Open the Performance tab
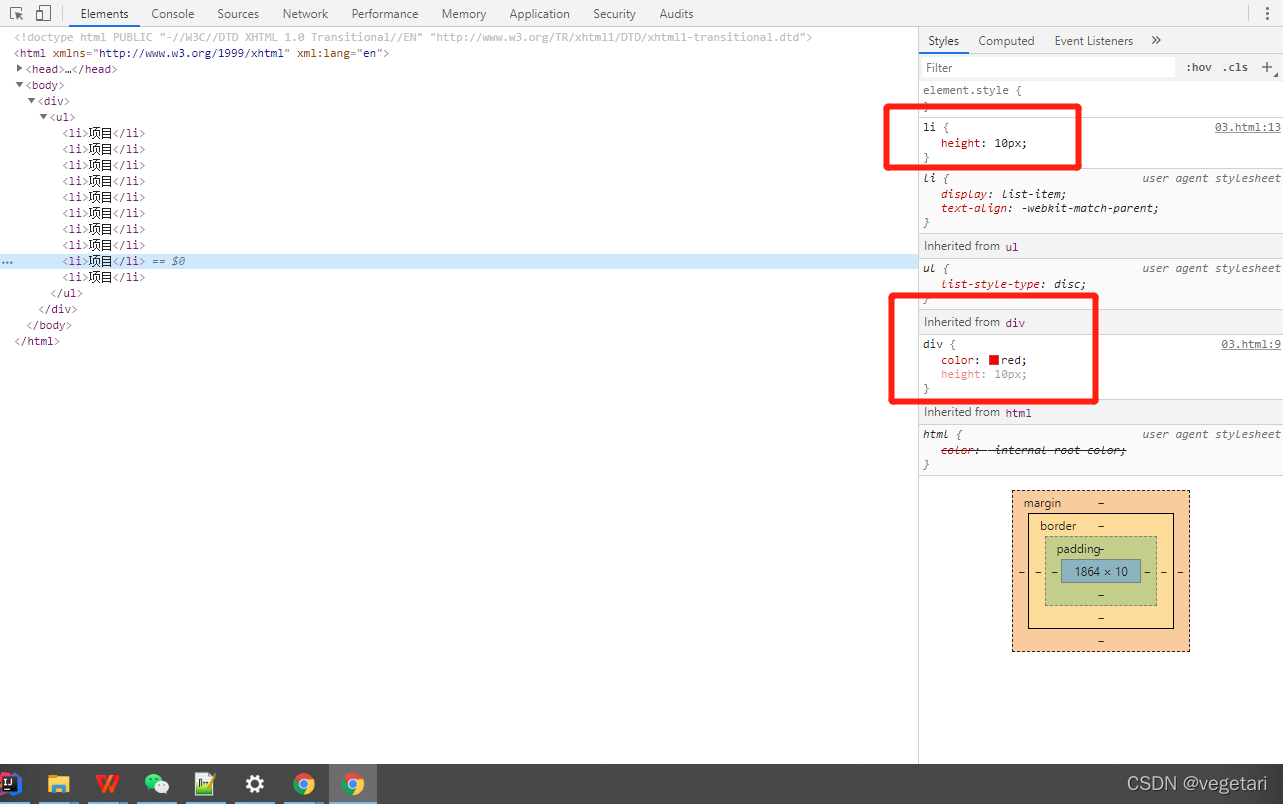The image size is (1283, 804). click(385, 14)
